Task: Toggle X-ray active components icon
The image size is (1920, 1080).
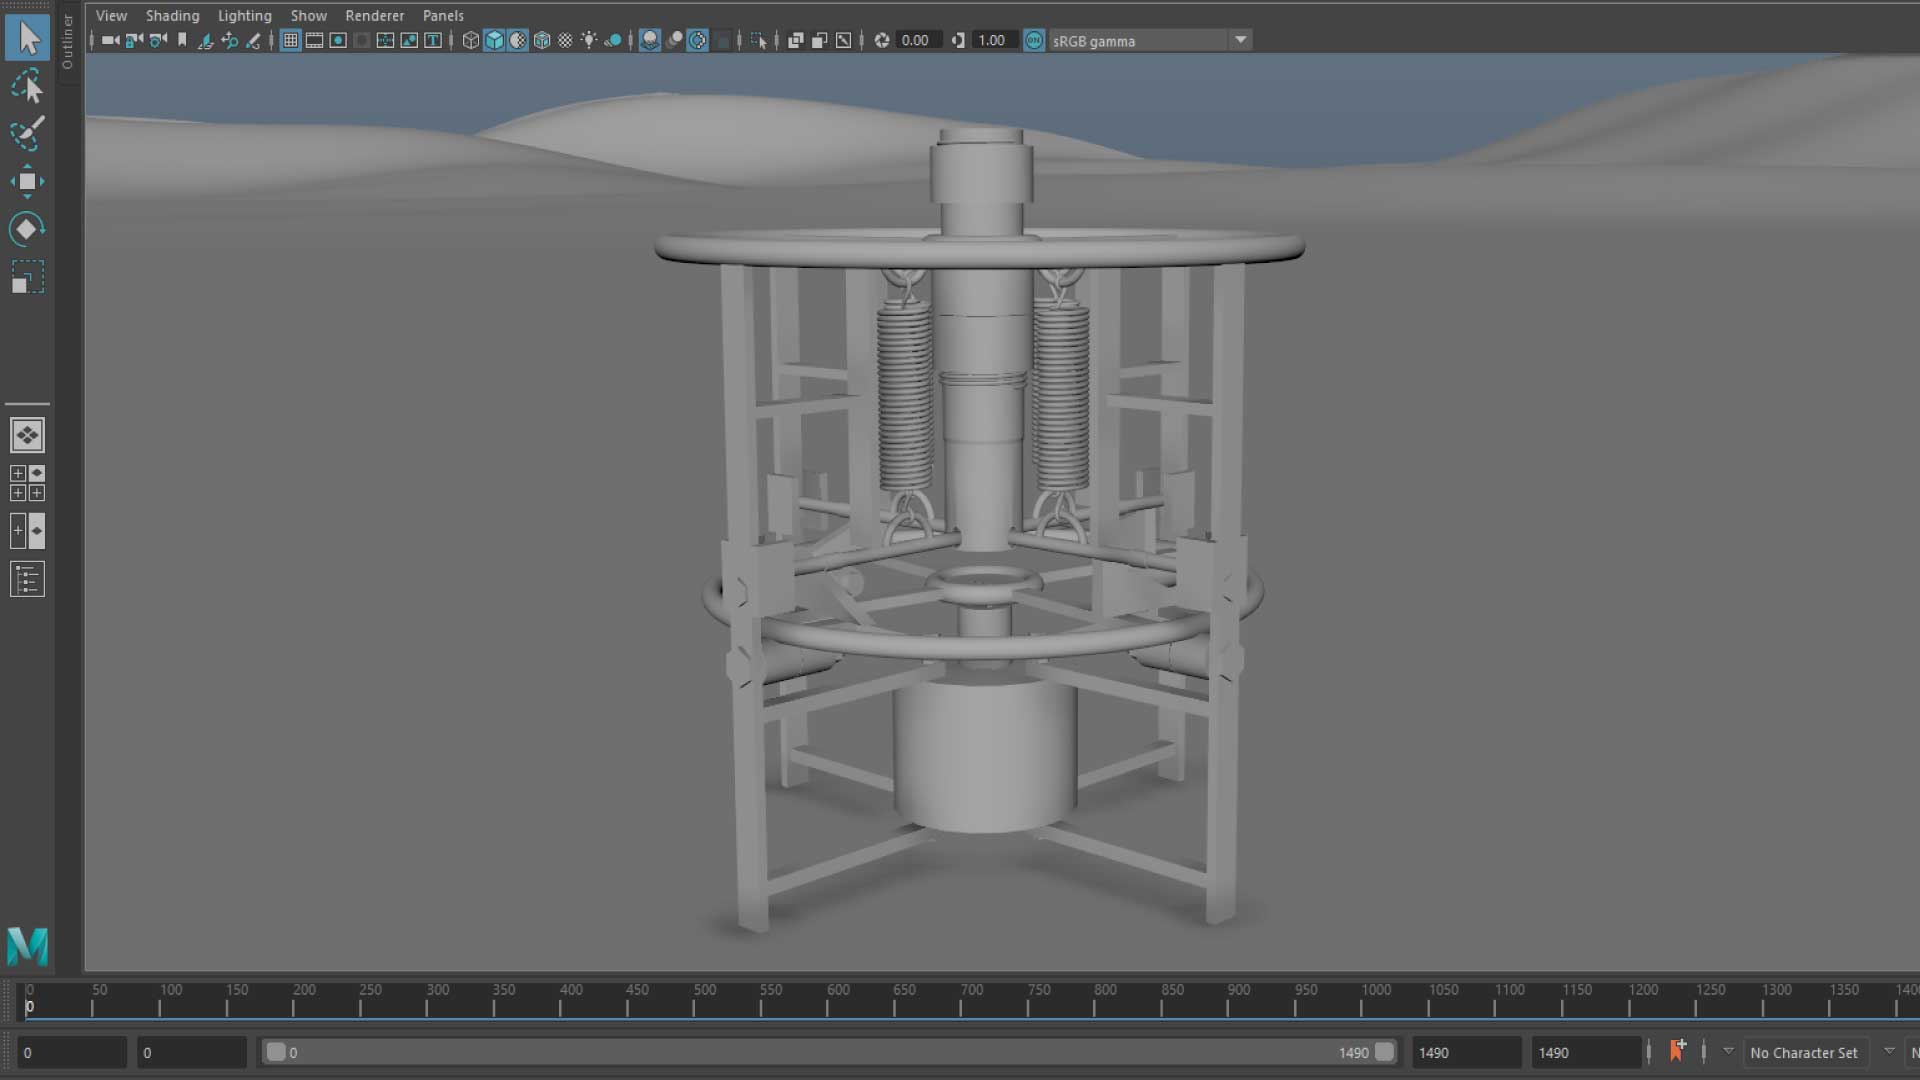Action: pyautogui.click(x=820, y=40)
